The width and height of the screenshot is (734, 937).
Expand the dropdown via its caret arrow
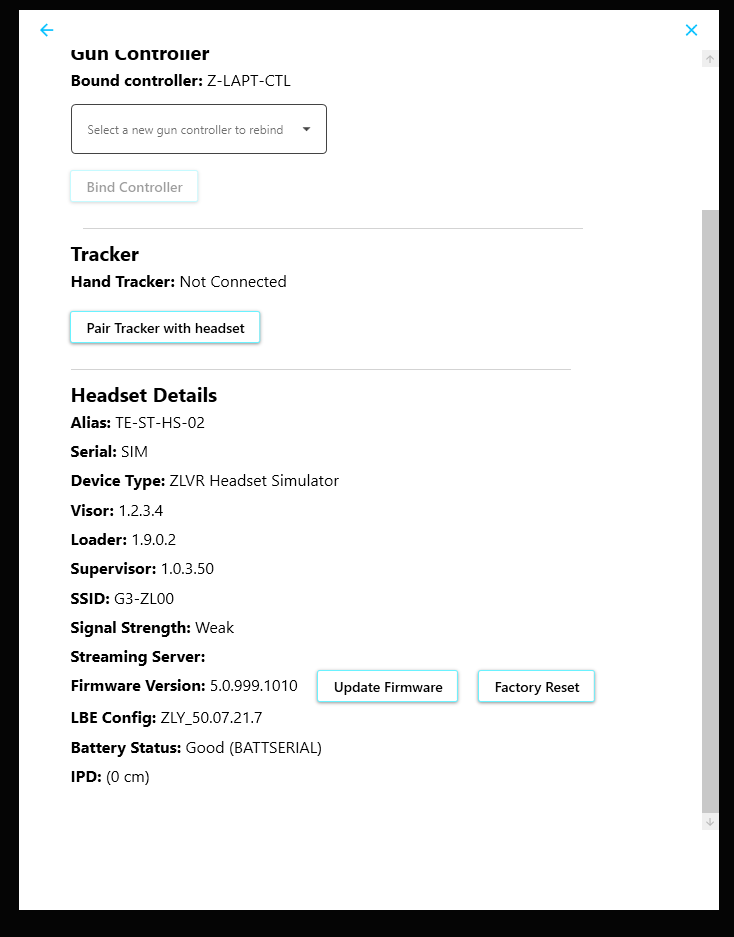pos(306,129)
